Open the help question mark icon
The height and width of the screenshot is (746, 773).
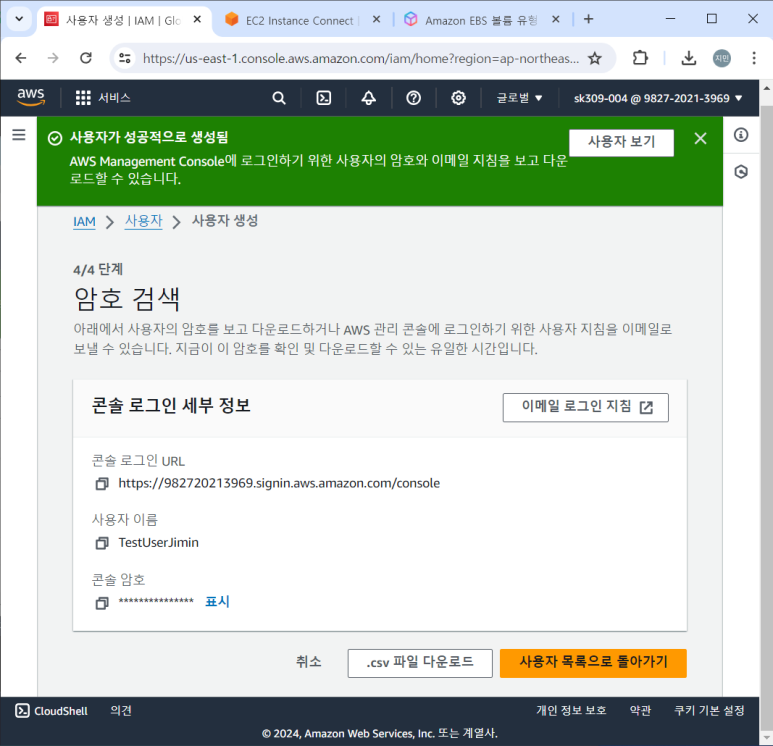pyautogui.click(x=414, y=98)
